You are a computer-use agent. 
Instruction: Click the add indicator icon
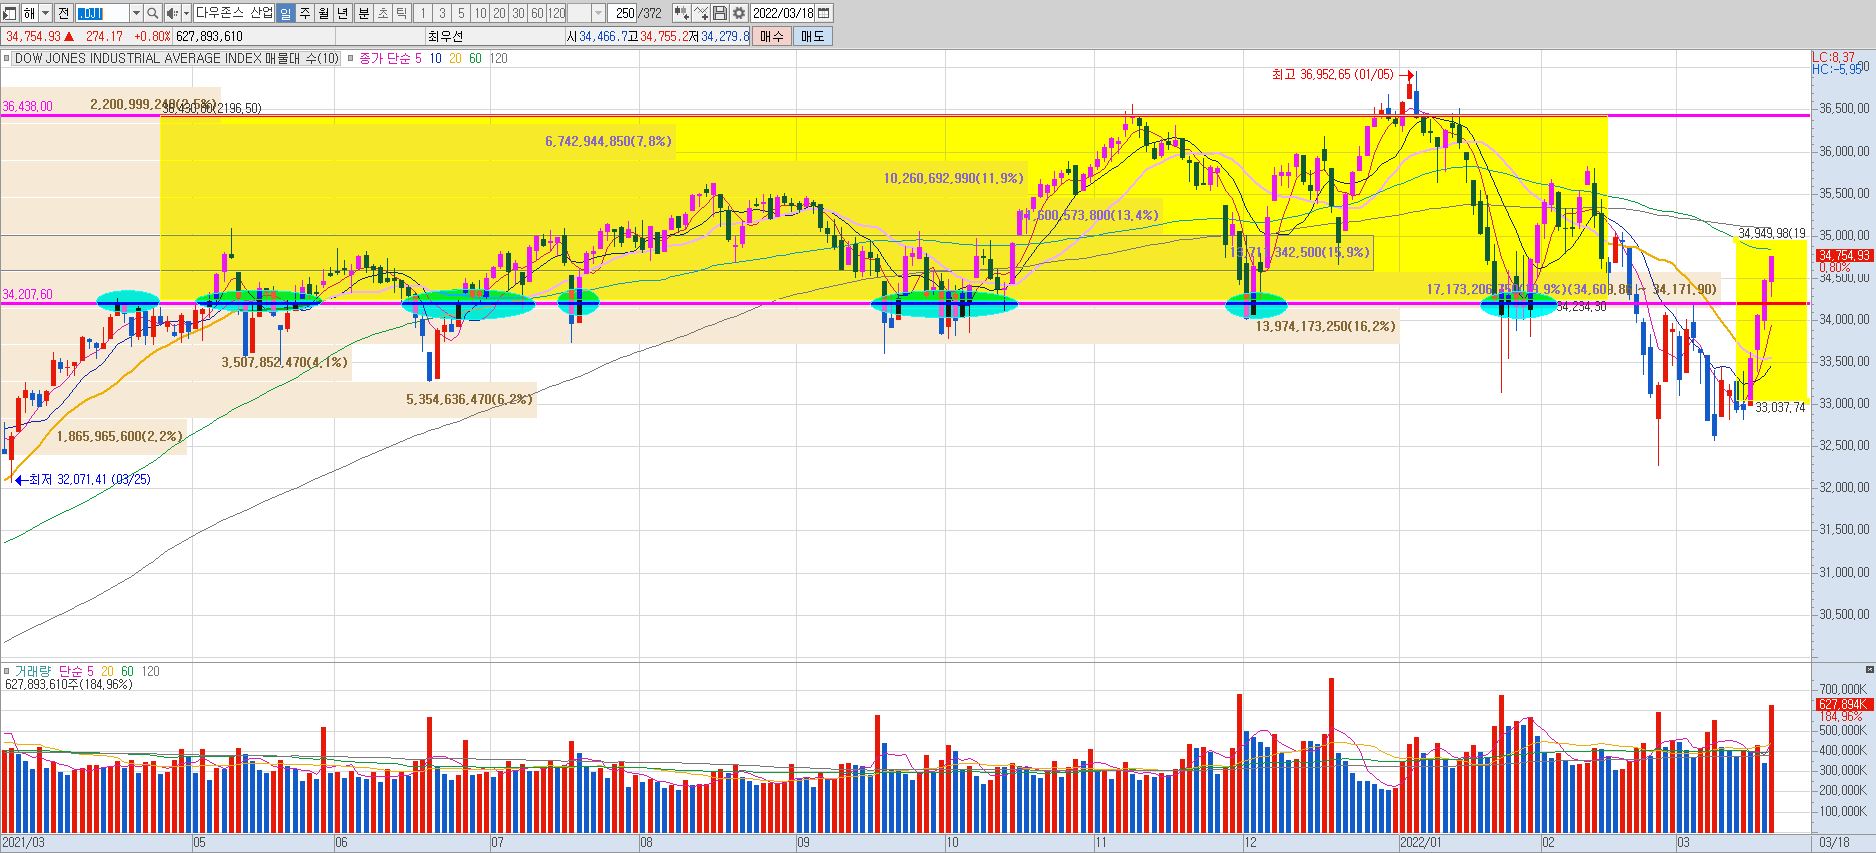pyautogui.click(x=681, y=13)
